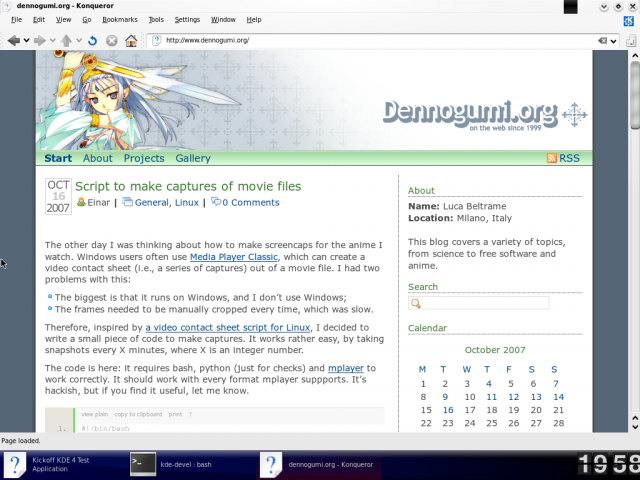
Task: Open the Forward history dropdown arrow
Action: click(x=51, y=41)
